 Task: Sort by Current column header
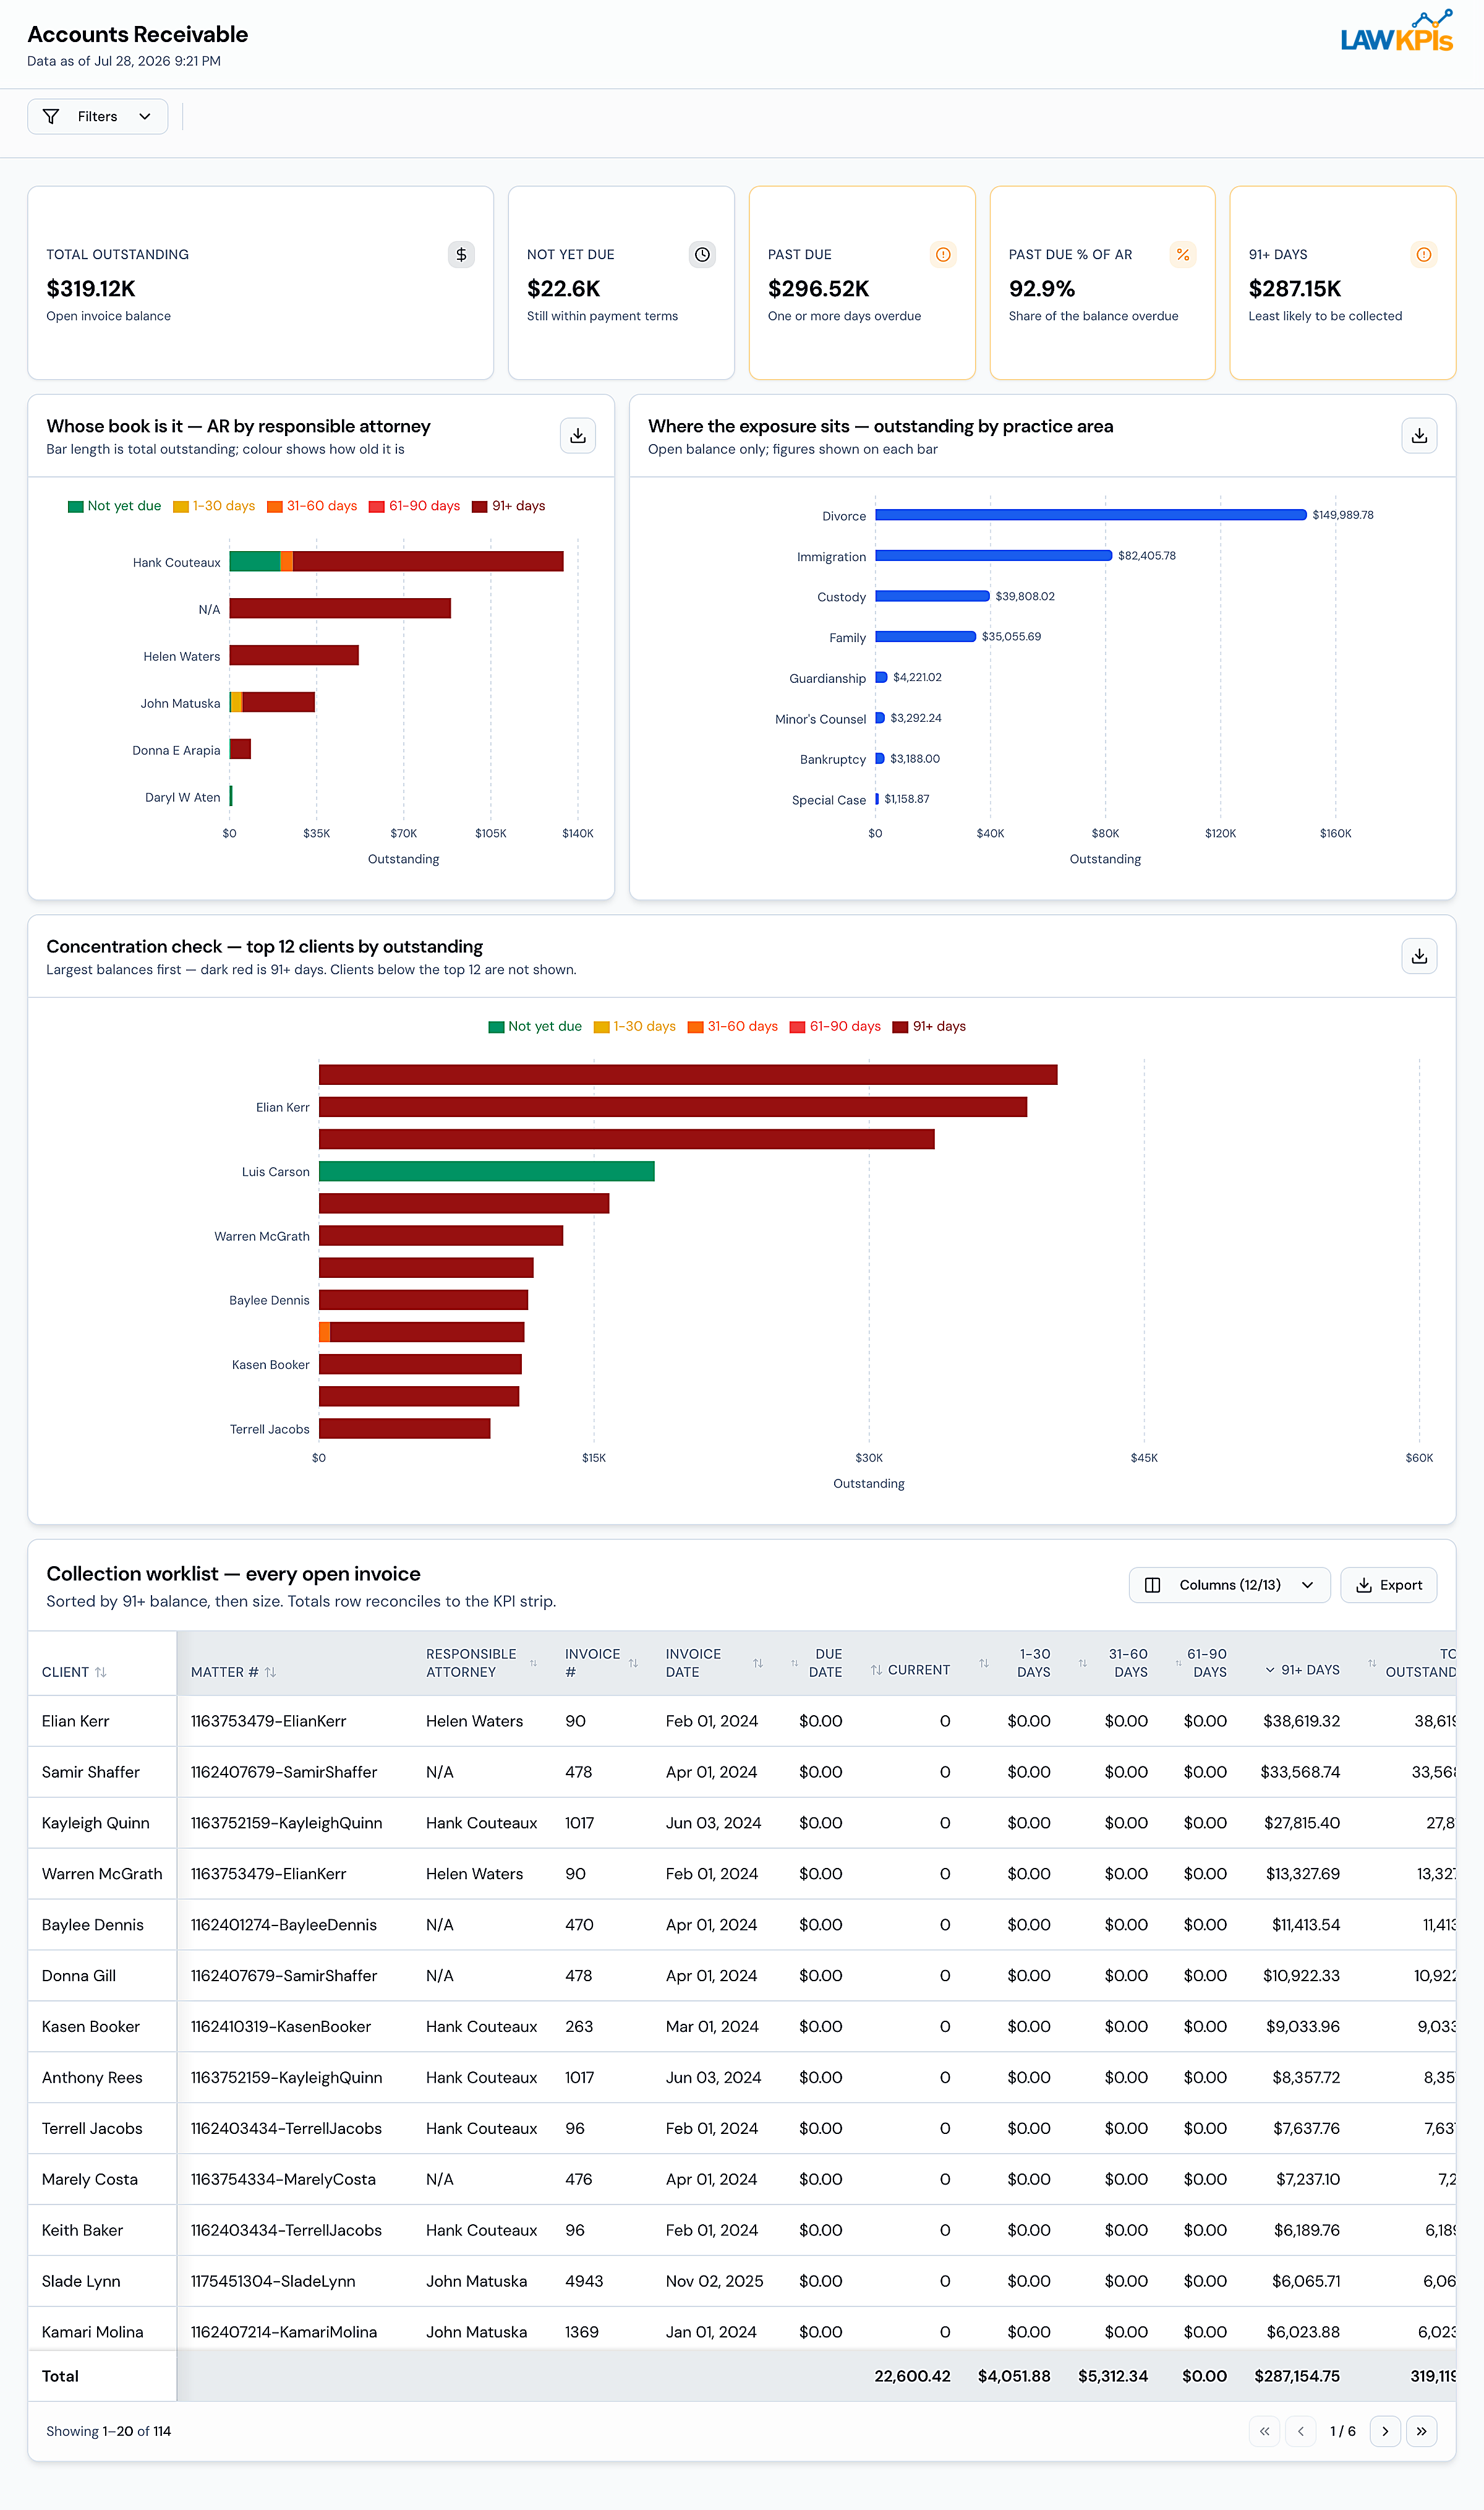tap(910, 1670)
